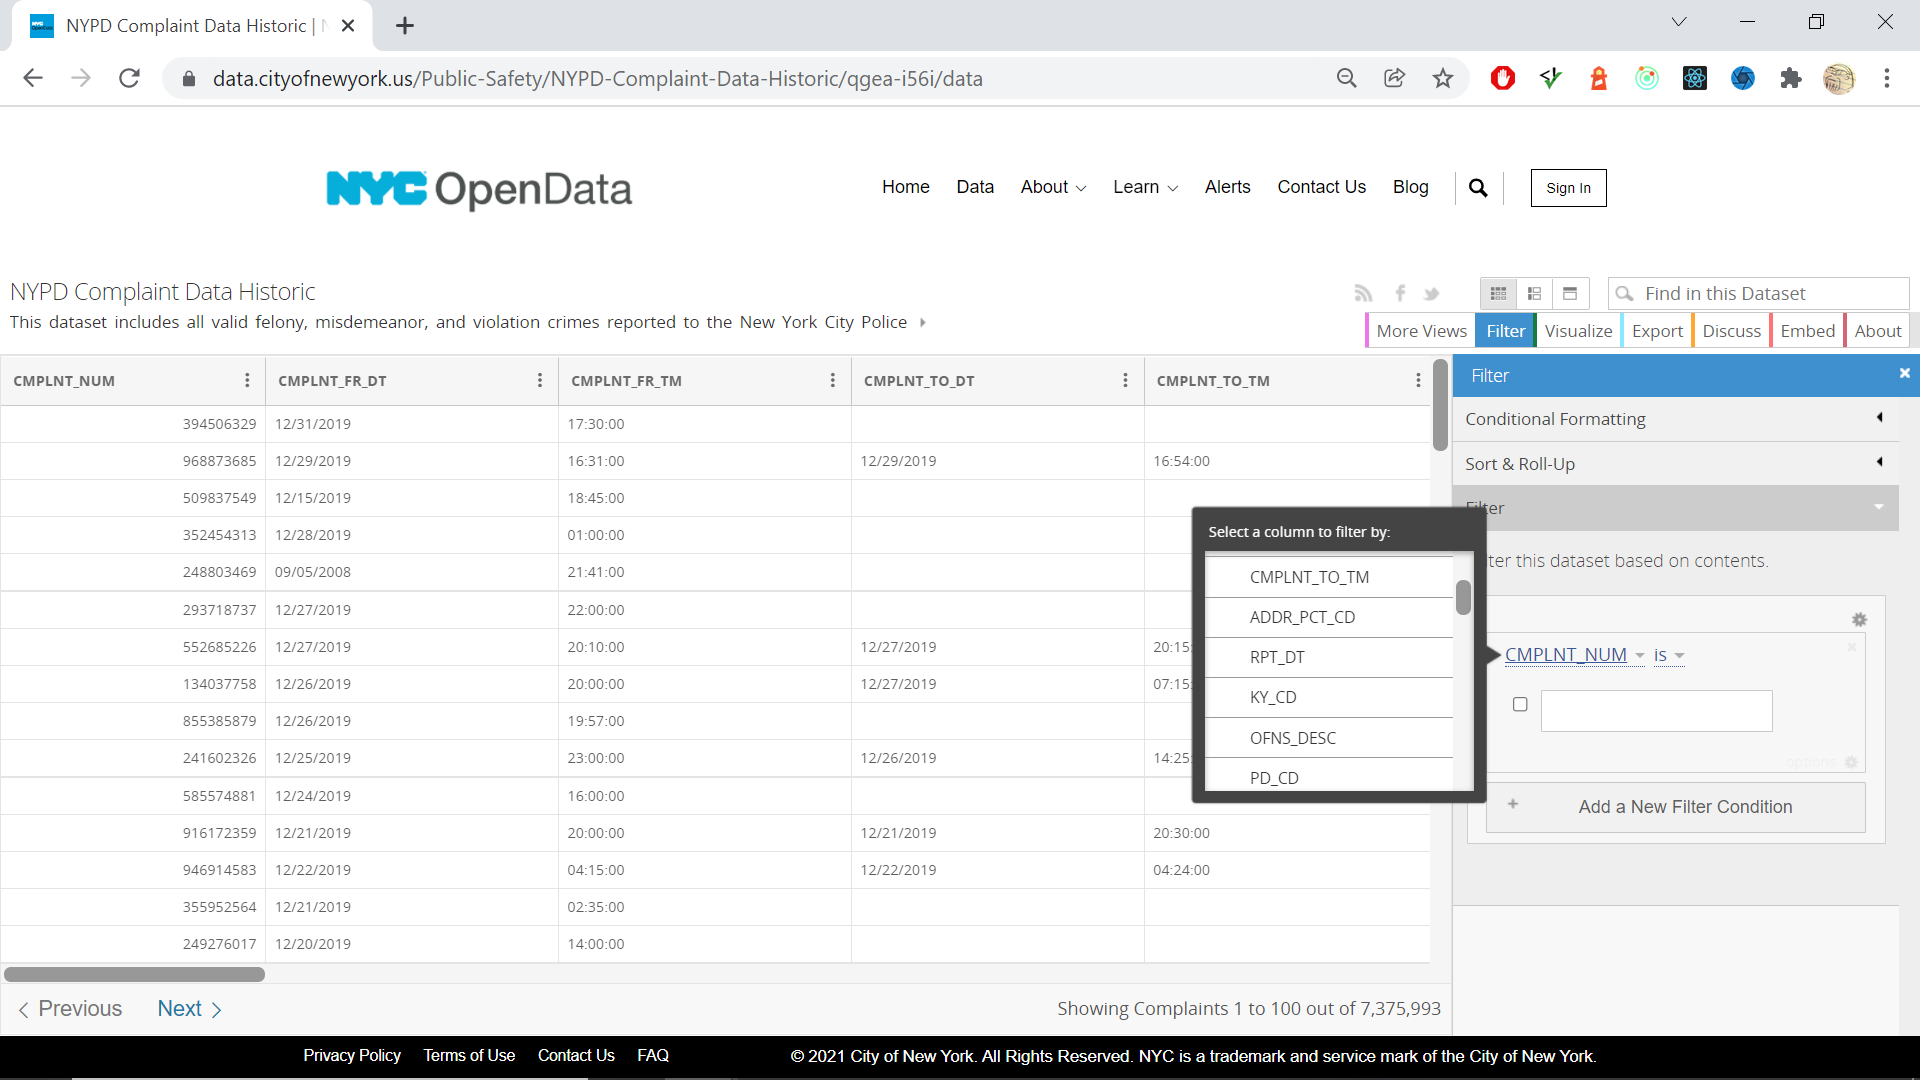Click Add a New Filter Condition button
Image resolution: width=1920 pixels, height=1080 pixels.
click(x=1685, y=806)
